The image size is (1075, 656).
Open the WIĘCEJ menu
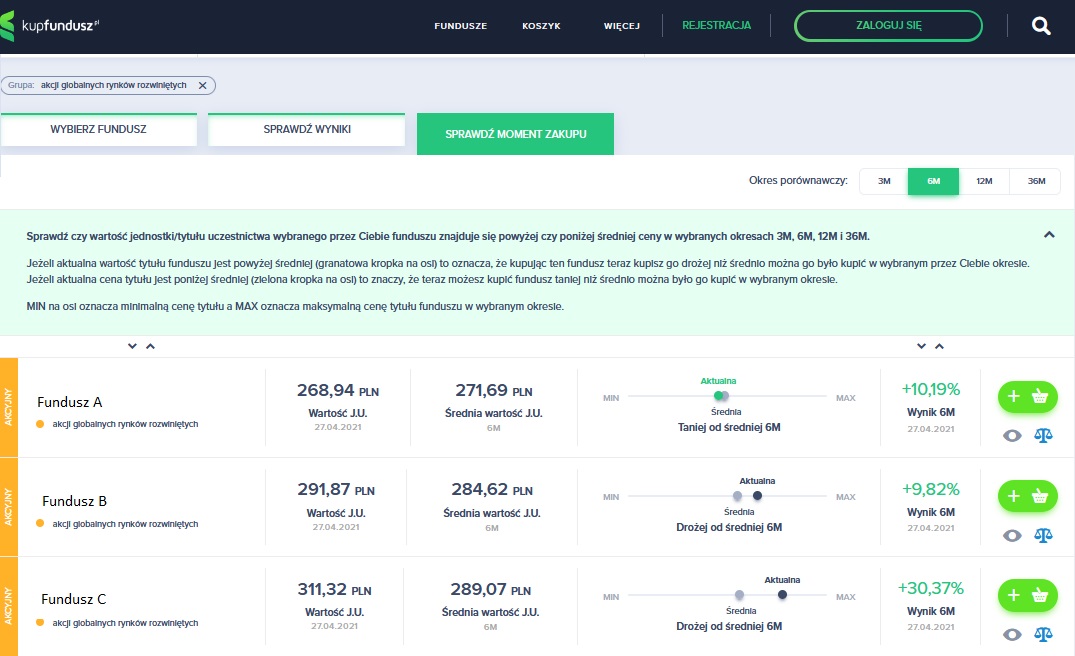[x=621, y=26]
